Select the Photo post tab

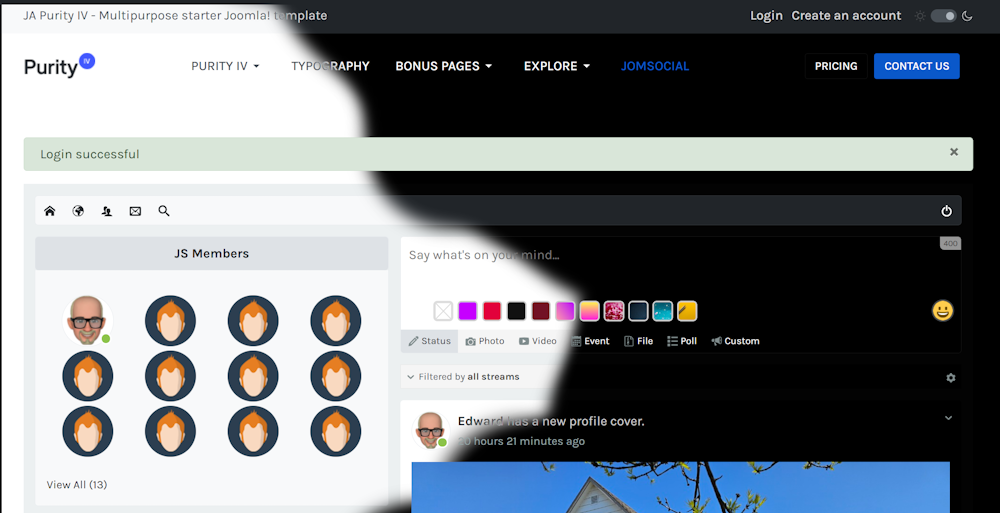(x=485, y=341)
